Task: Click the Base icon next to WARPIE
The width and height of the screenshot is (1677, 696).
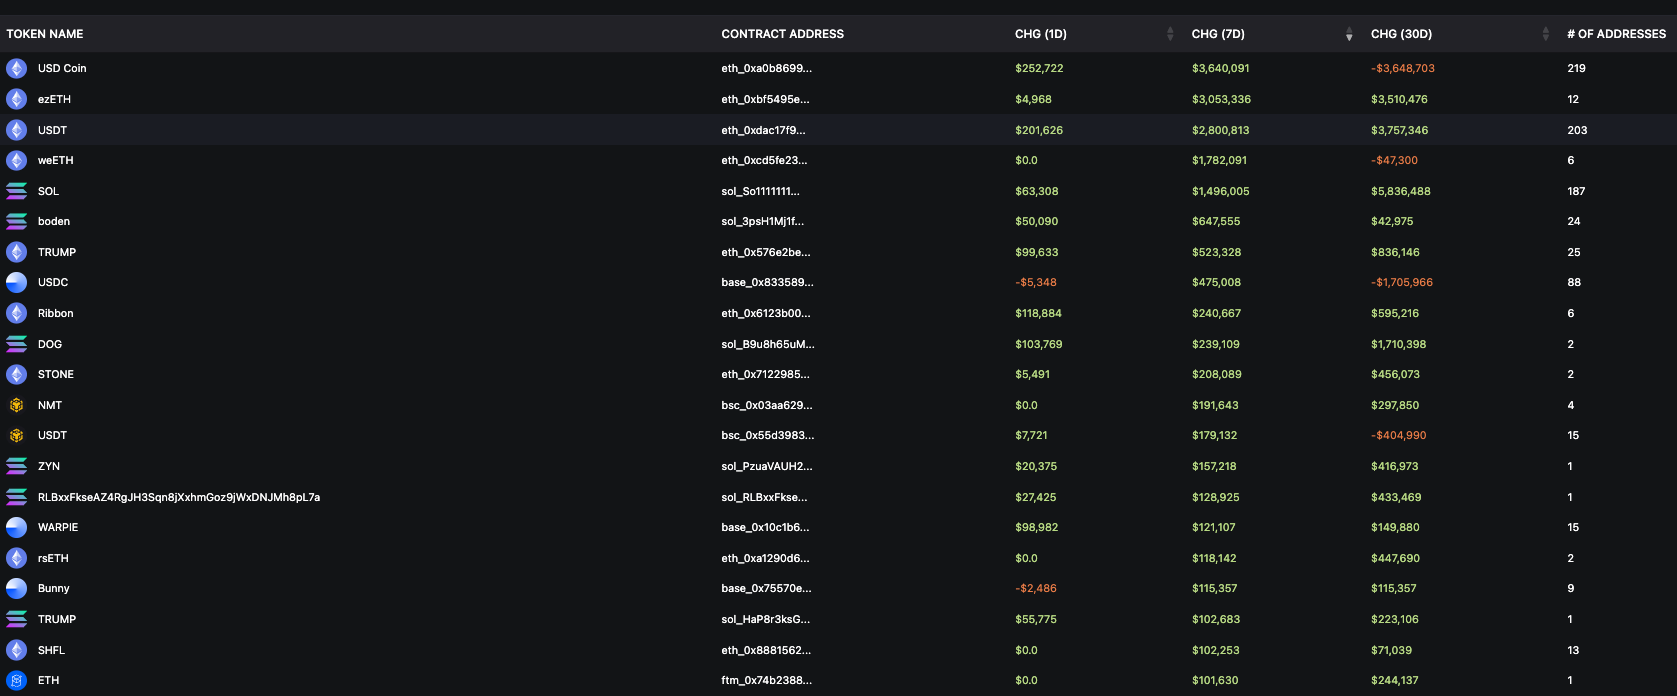Action: [x=16, y=527]
